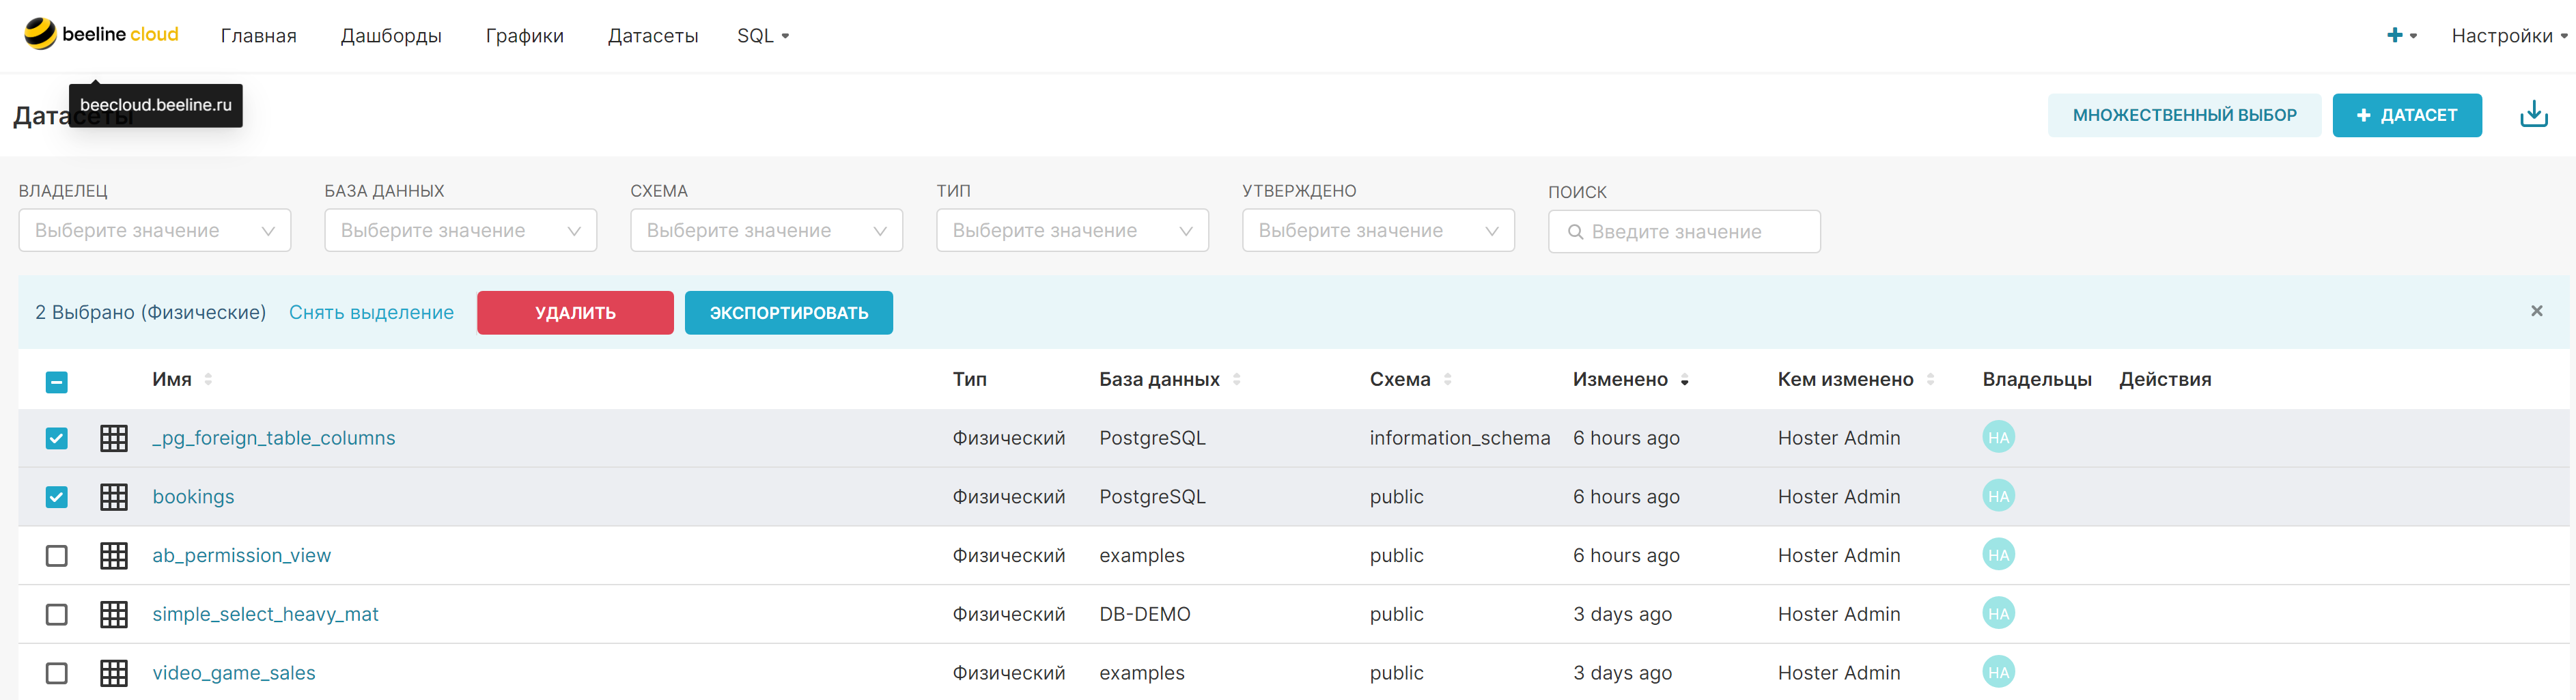The image size is (2576, 700).
Task: Expand the SQL menu
Action: (763, 35)
